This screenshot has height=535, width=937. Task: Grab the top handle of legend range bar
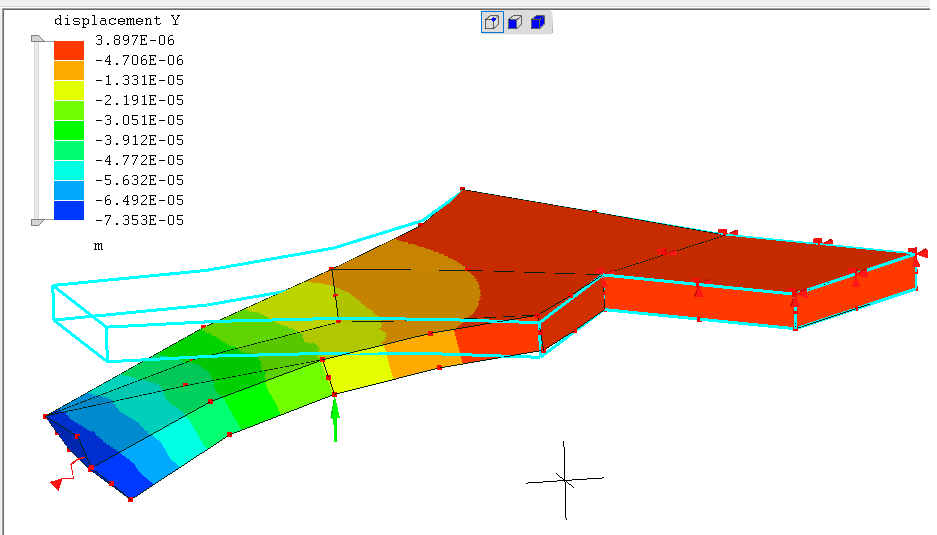coord(37,39)
